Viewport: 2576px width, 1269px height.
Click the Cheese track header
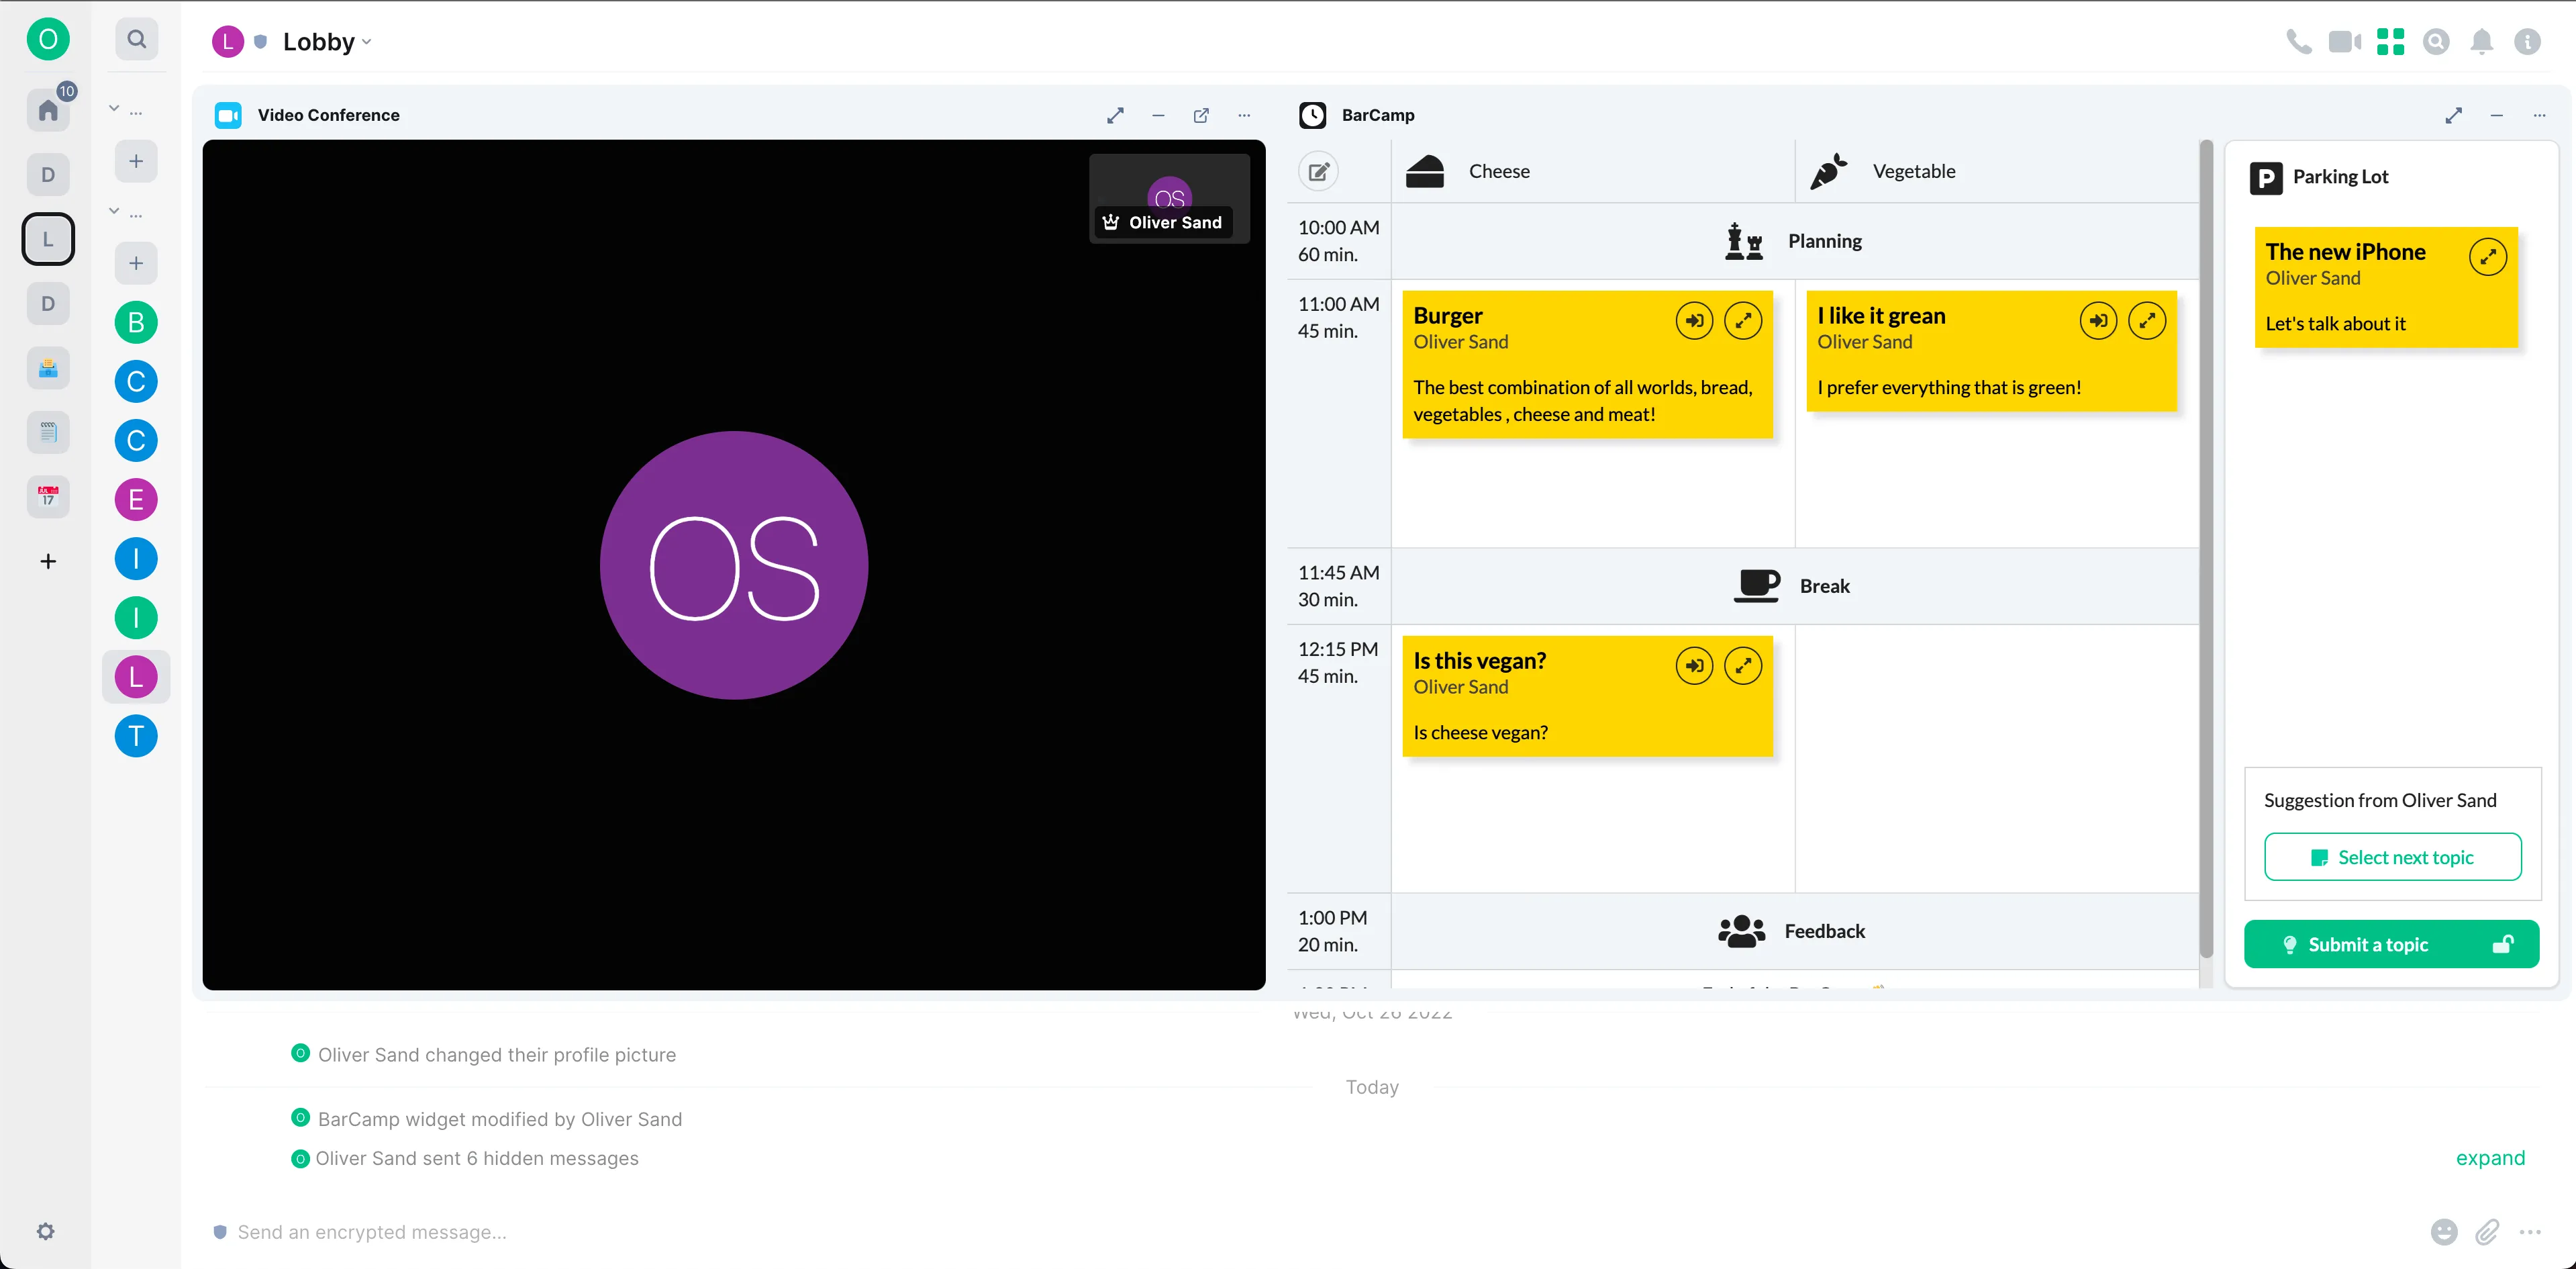point(1592,171)
